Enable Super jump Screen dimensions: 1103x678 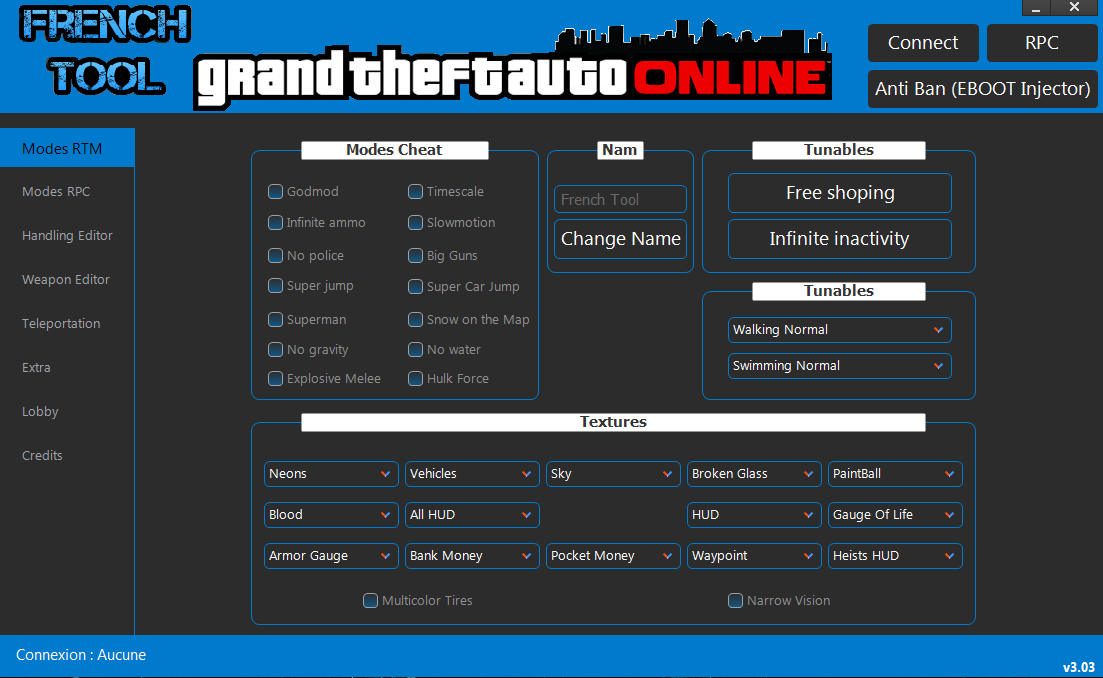pyautogui.click(x=275, y=286)
